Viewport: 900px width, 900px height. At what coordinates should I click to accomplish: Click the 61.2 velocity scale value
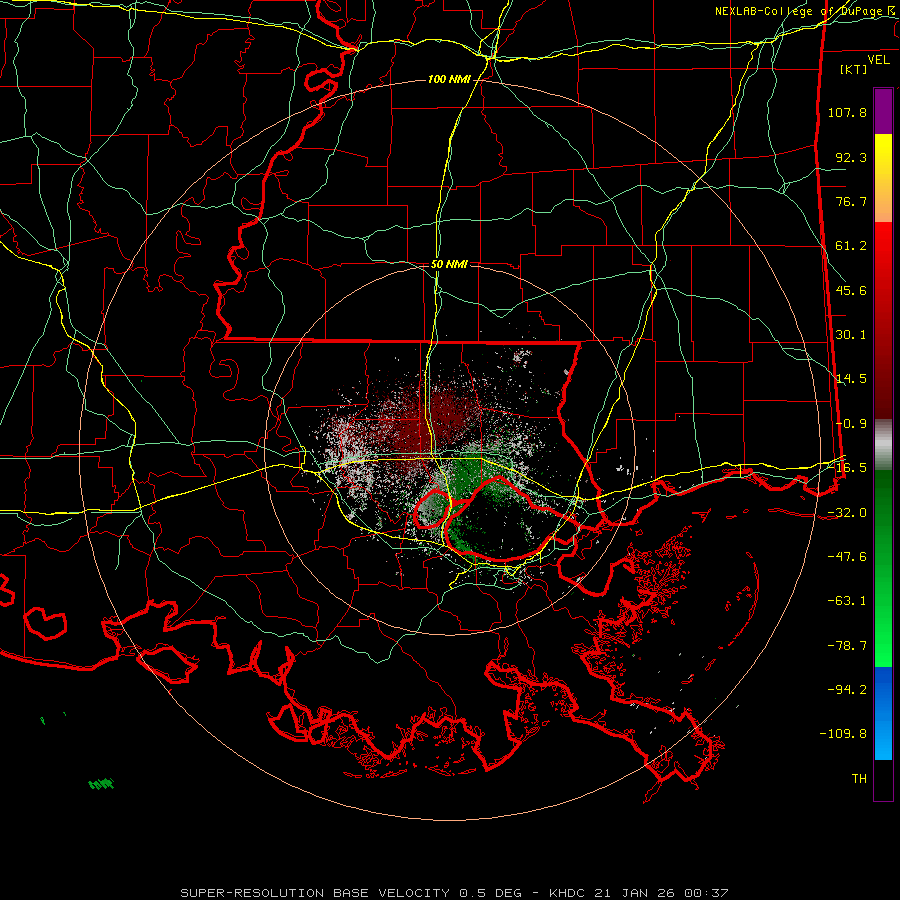pos(851,246)
